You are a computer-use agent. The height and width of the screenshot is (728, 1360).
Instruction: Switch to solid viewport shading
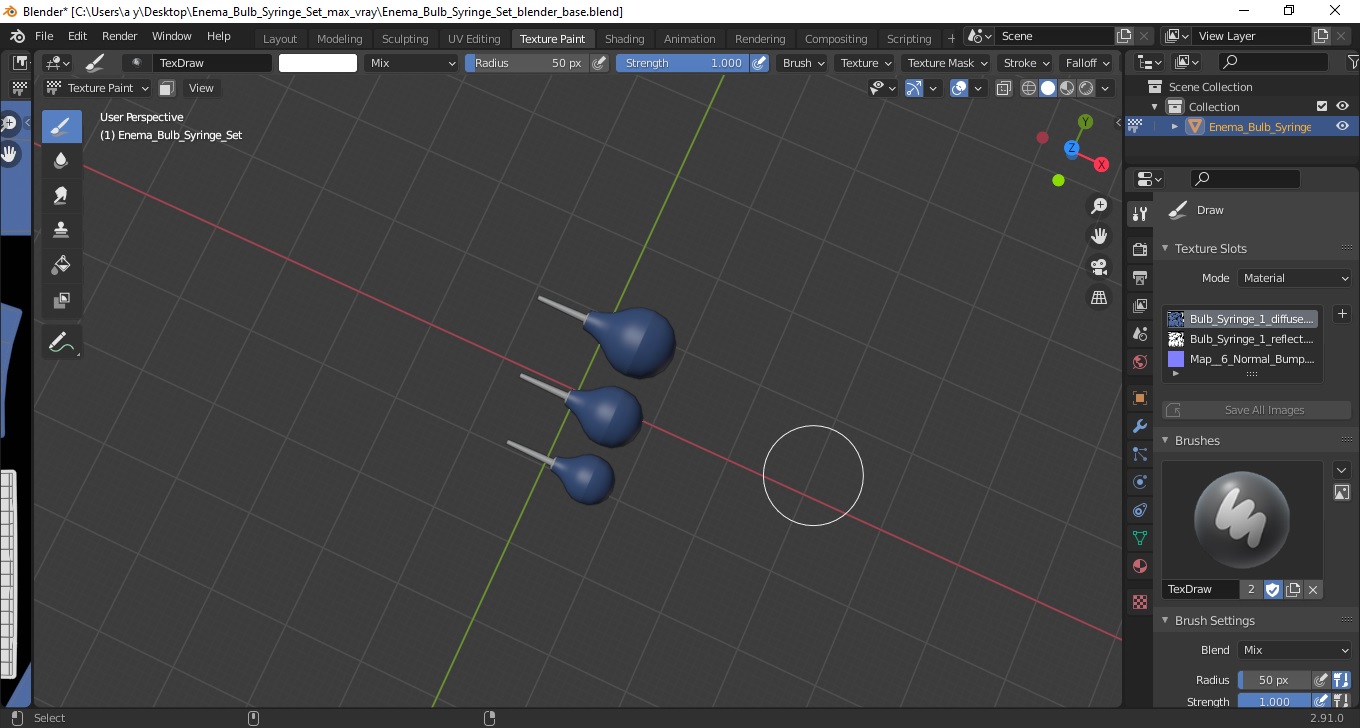tap(1047, 88)
